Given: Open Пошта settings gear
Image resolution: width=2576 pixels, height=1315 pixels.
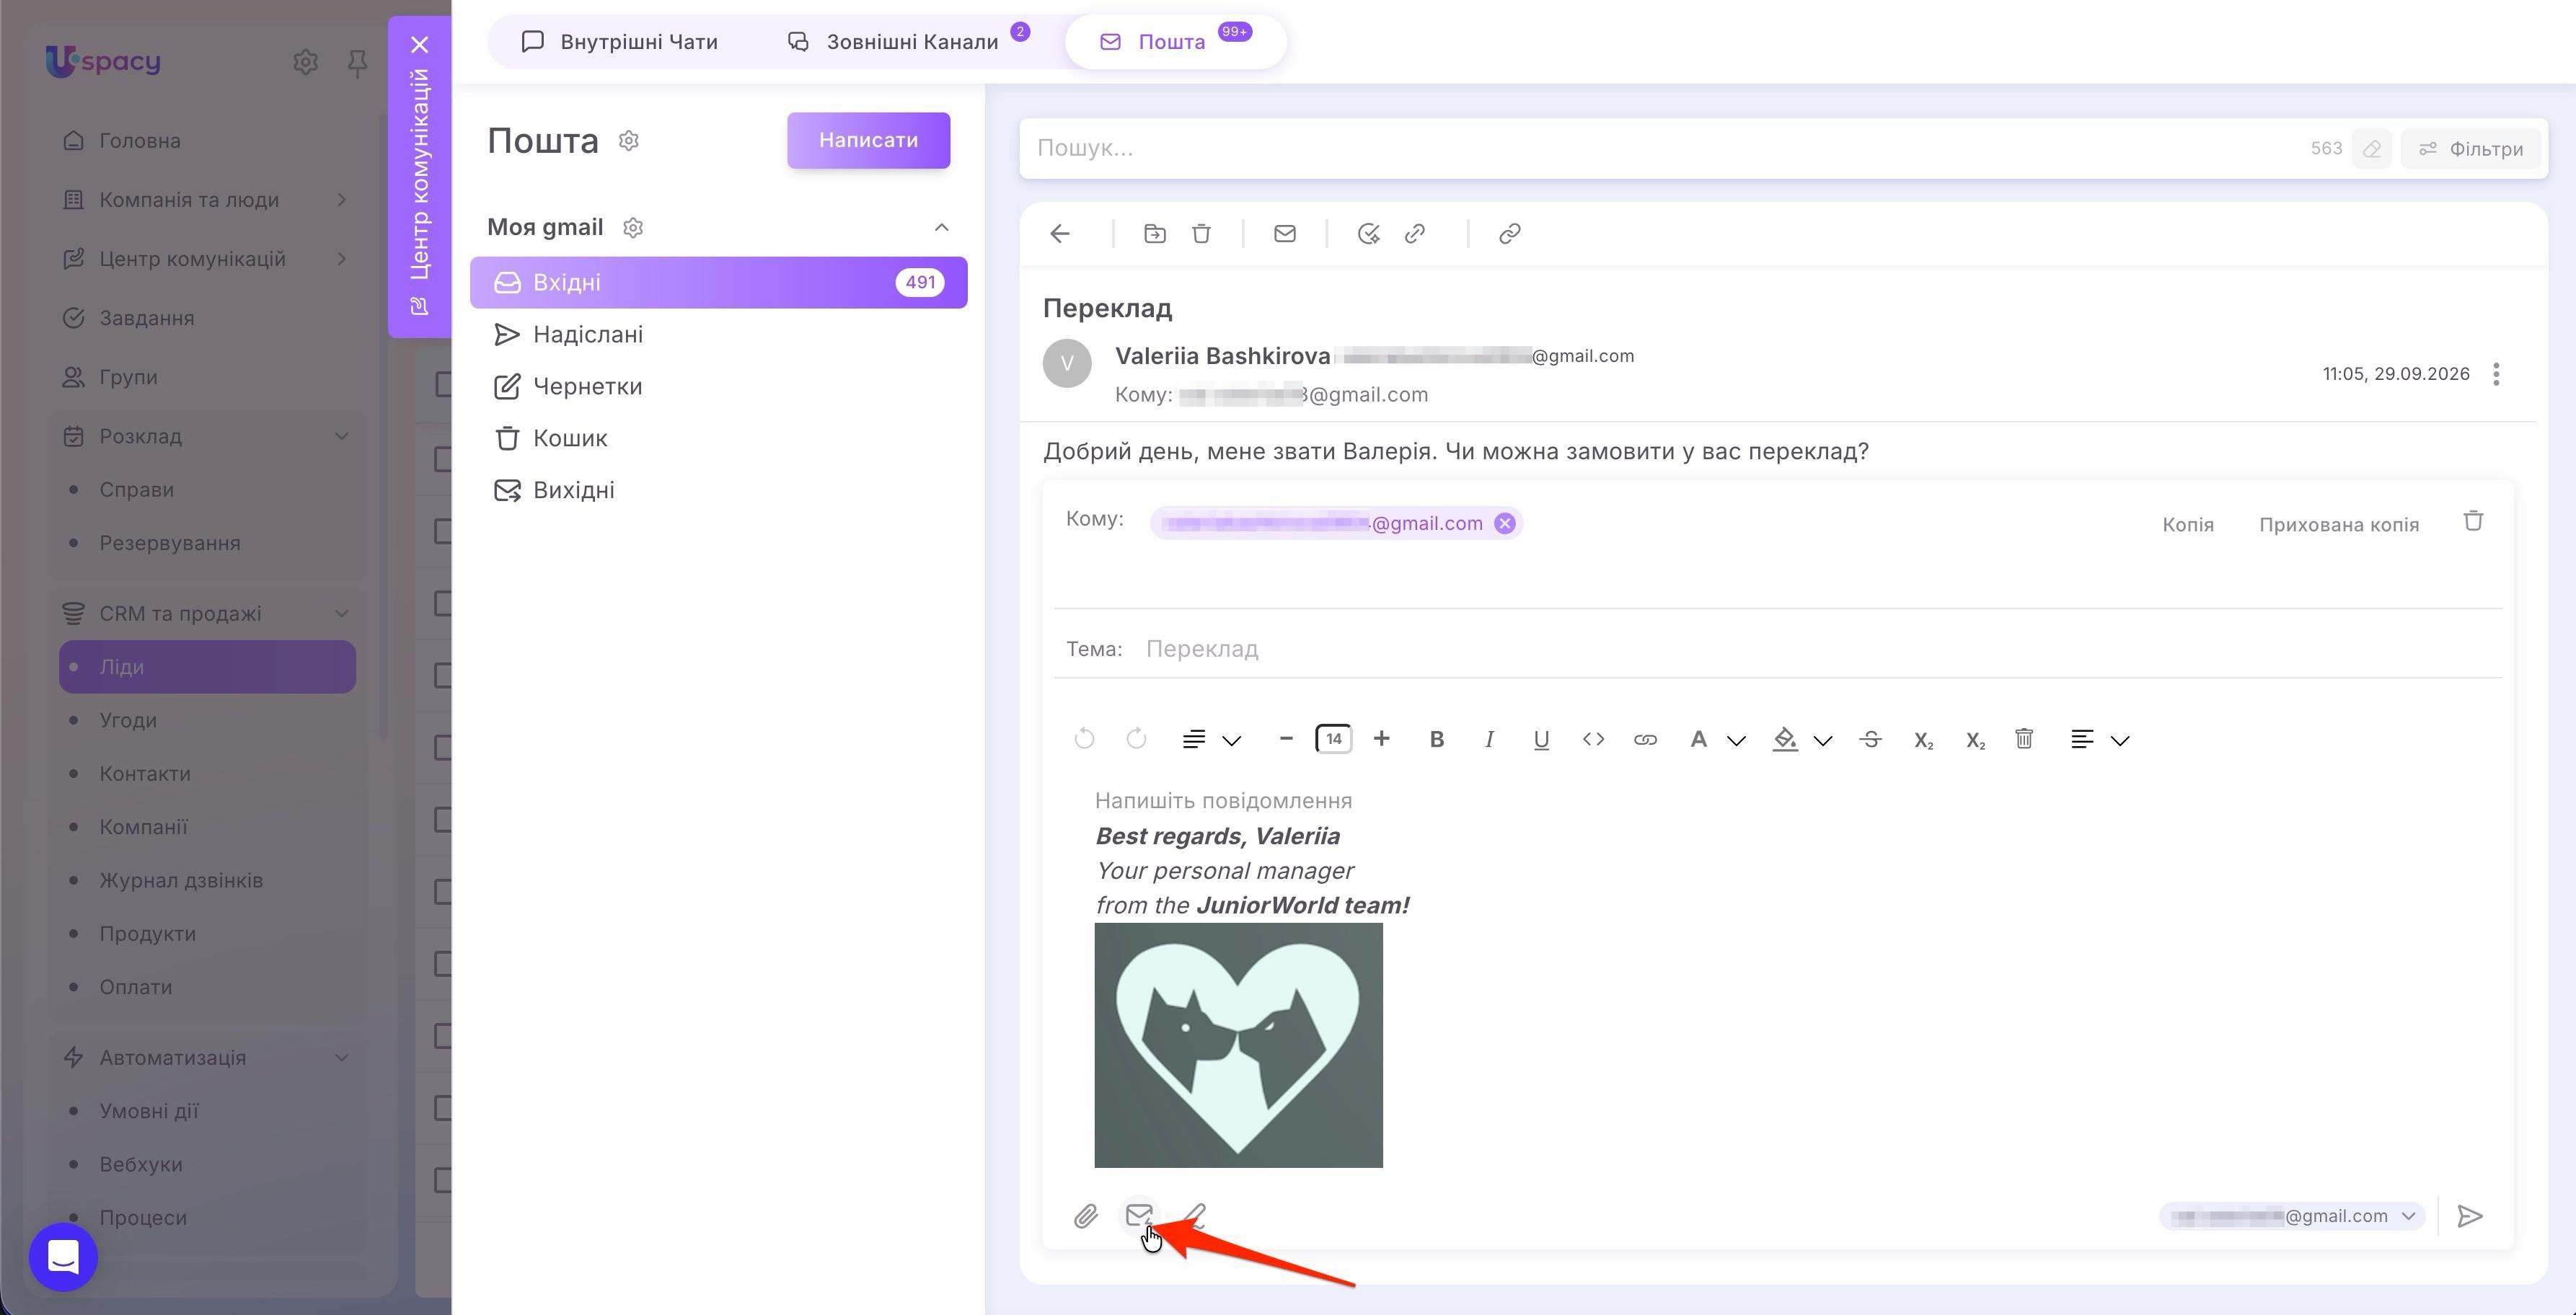Looking at the screenshot, I should [x=629, y=141].
